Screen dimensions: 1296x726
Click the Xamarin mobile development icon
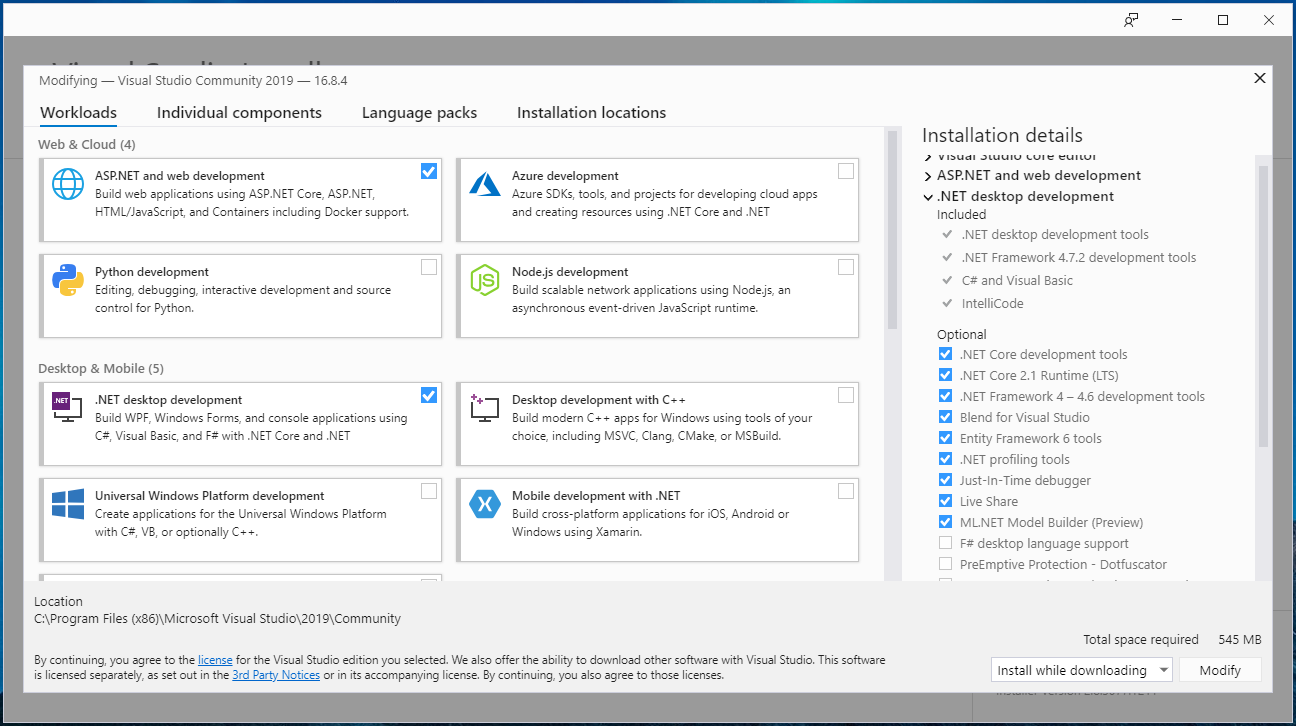pos(485,505)
